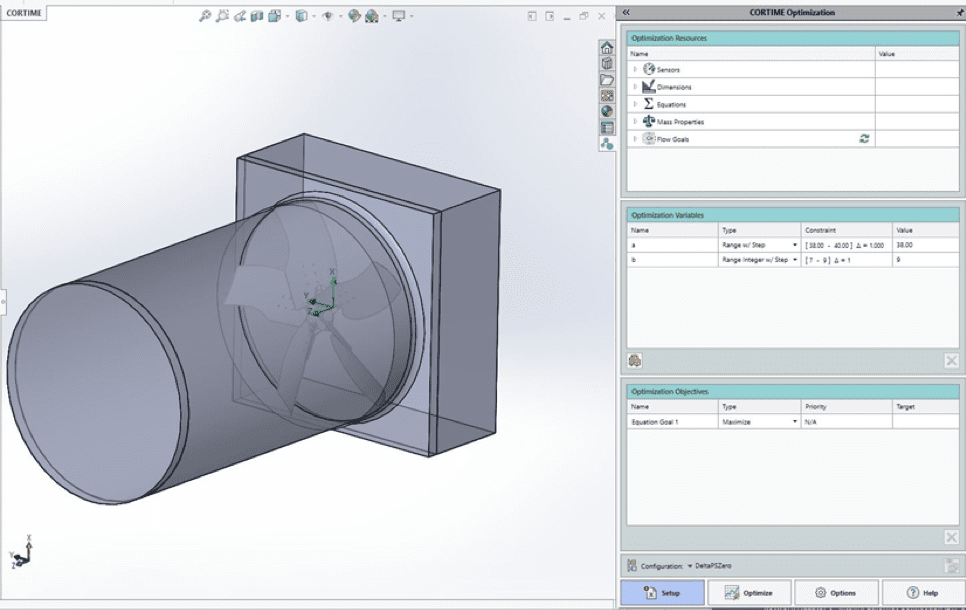Switch to the Optimize tab

[x=749, y=593]
